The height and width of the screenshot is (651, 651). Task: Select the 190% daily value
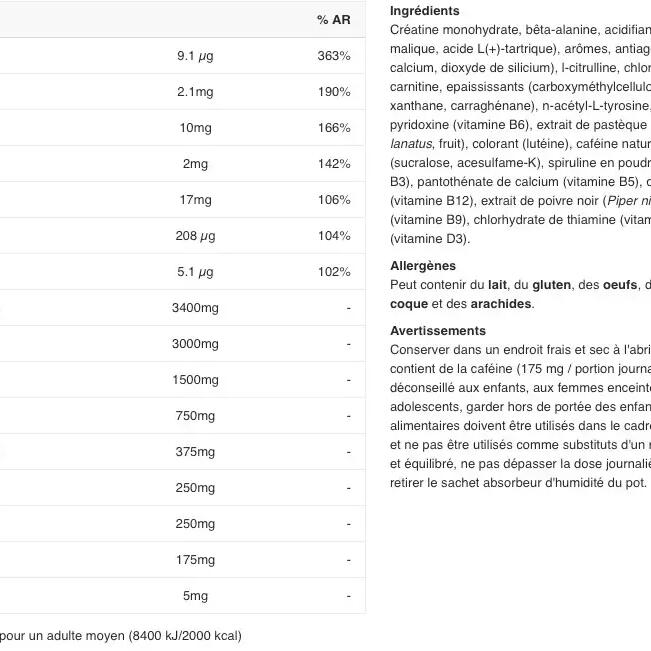coord(334,92)
